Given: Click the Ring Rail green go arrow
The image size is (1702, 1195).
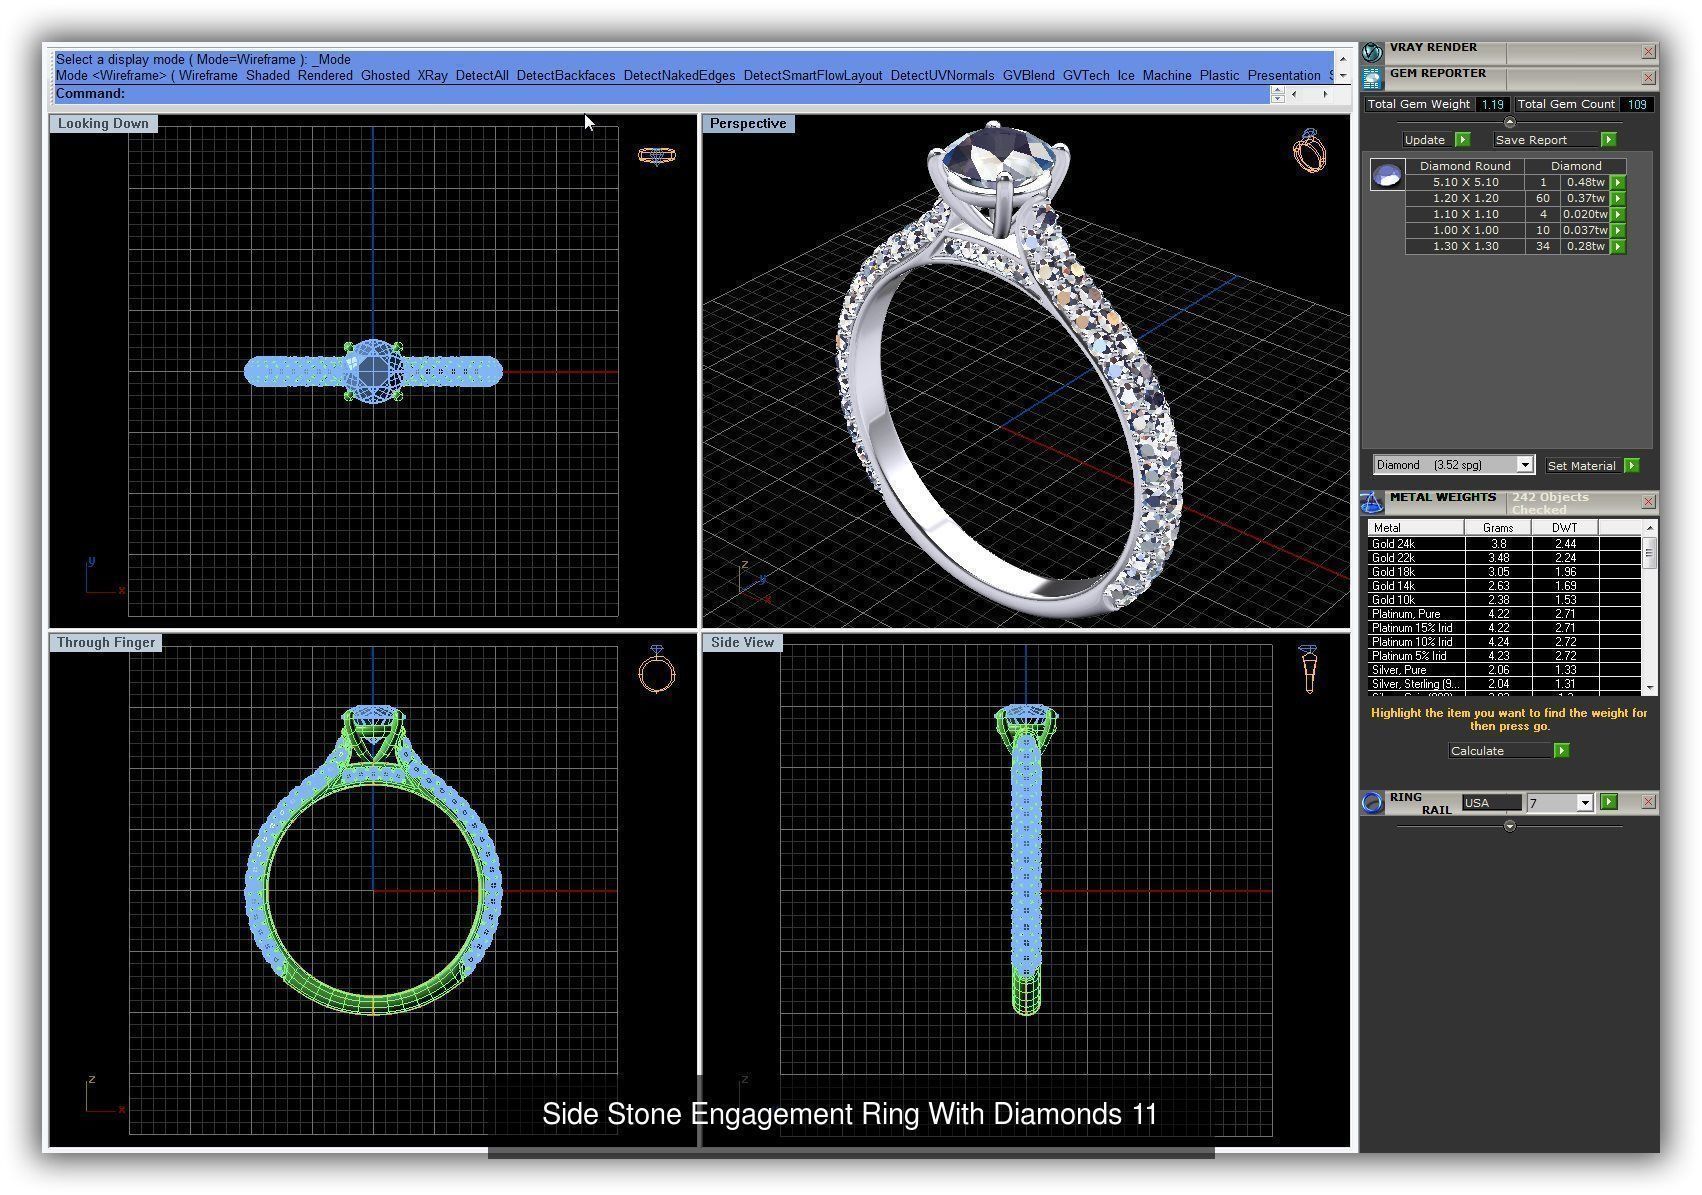Looking at the screenshot, I should (x=1608, y=802).
